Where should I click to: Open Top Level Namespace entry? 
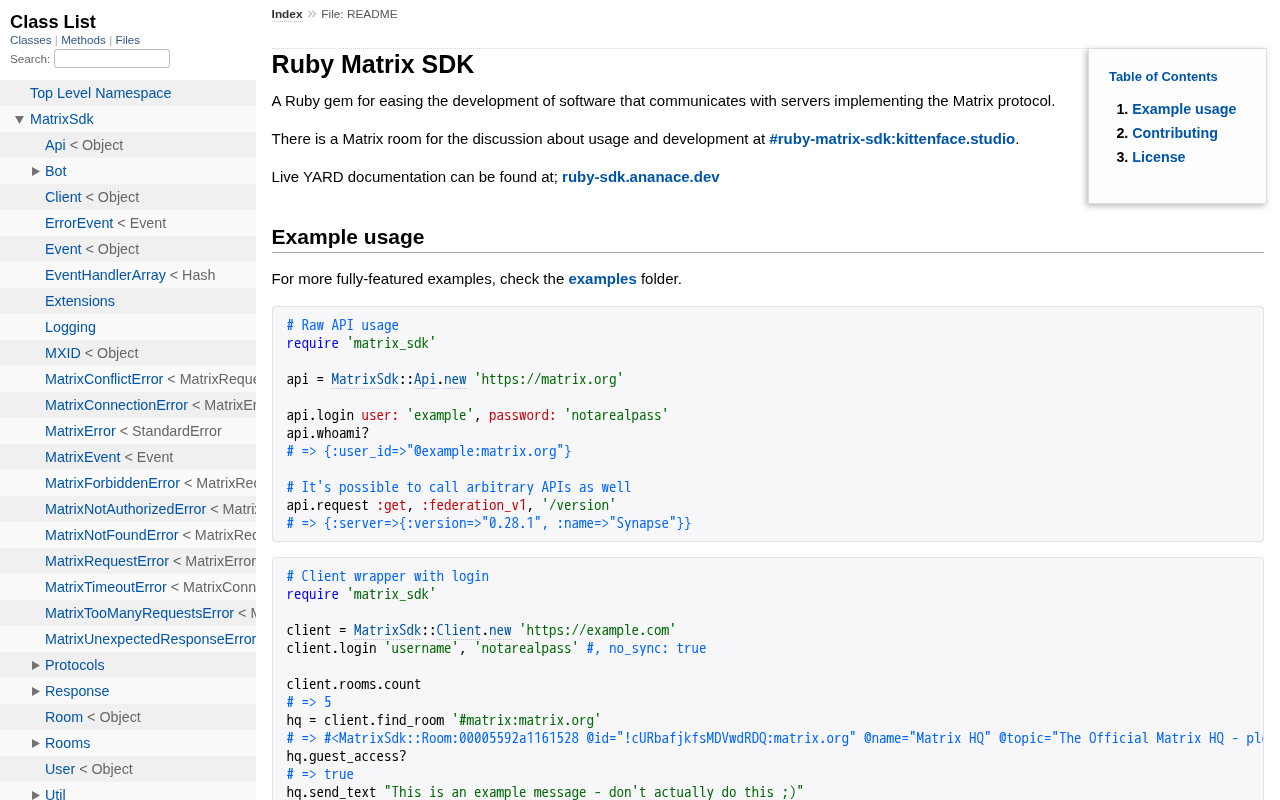[x=100, y=93]
